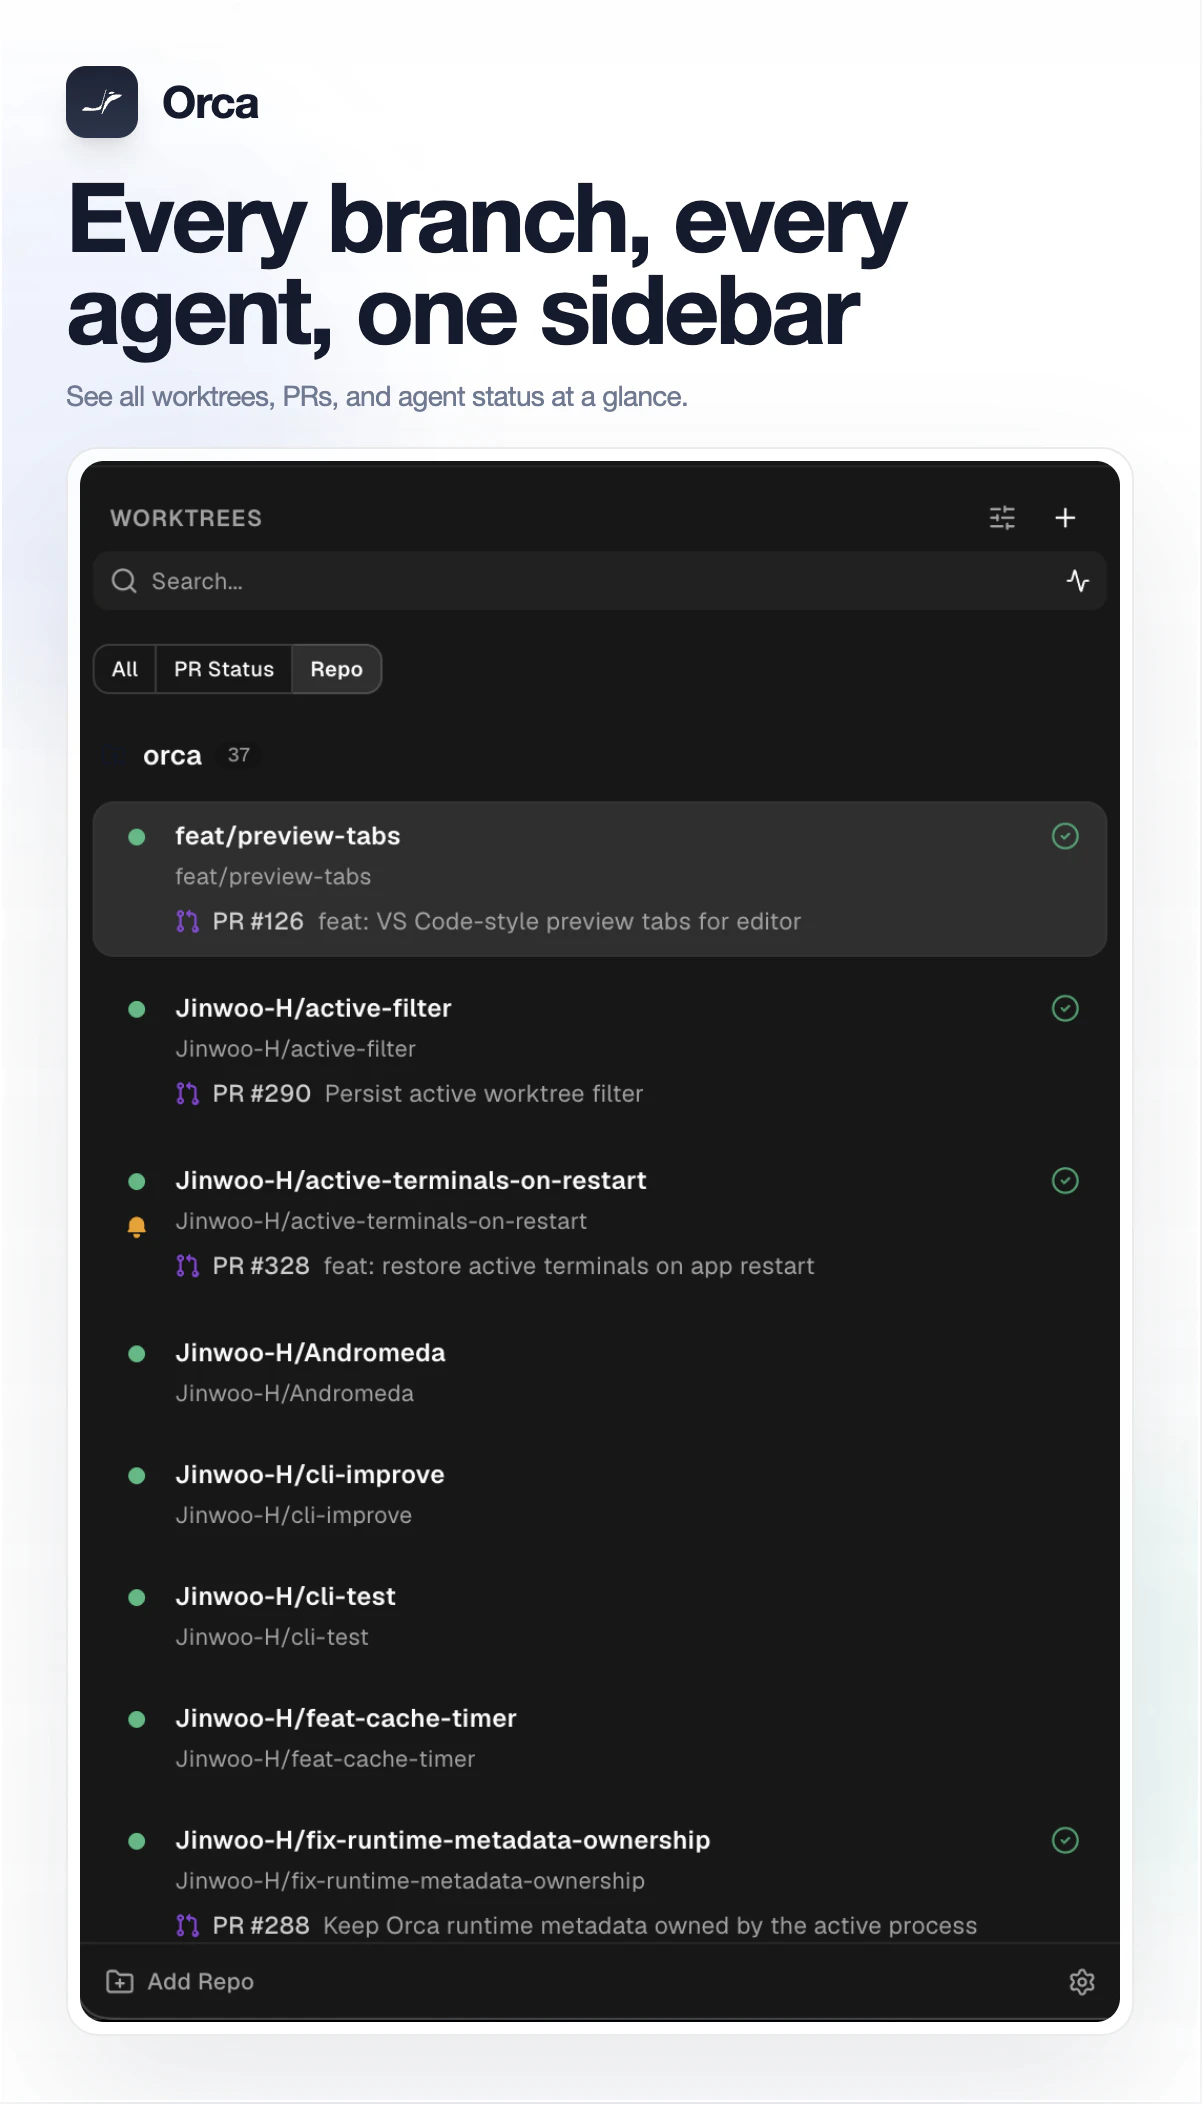Click green status dot for Jinwoo-H/Andromeda

[x=137, y=1353]
